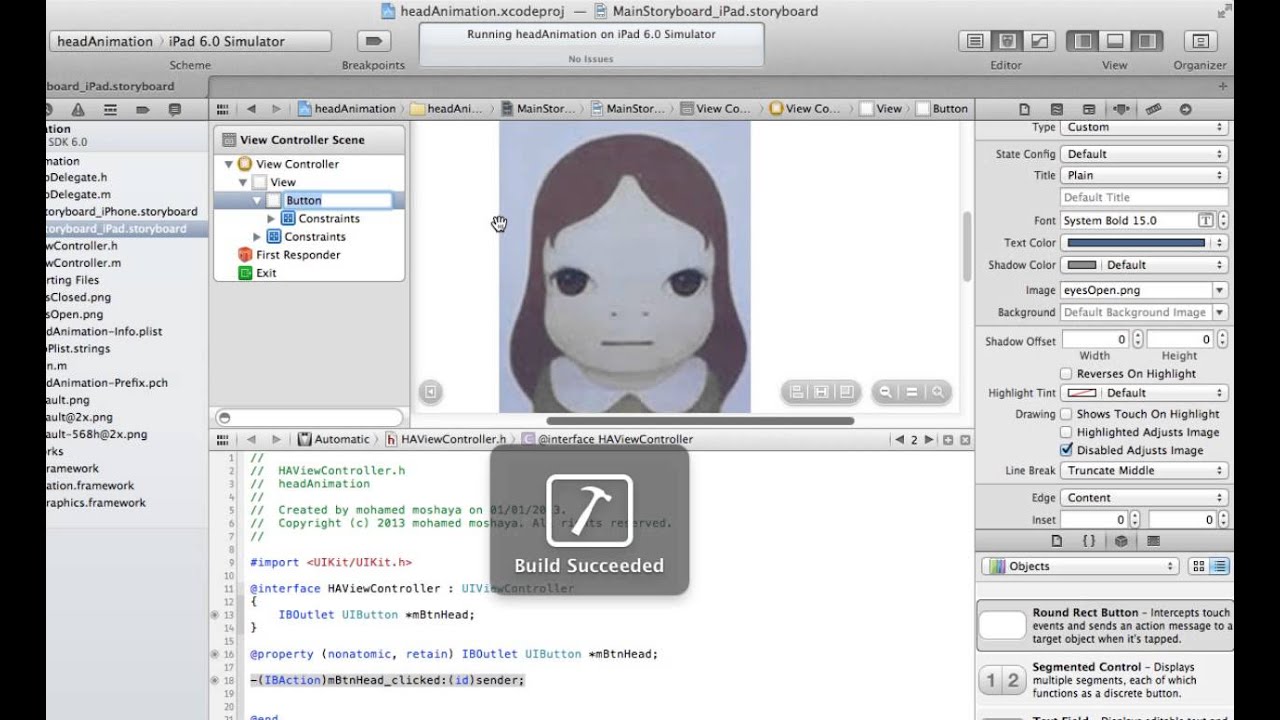The image size is (1280, 720).
Task: Show the Log navigator speech-bubble icon
Action: [x=174, y=109]
